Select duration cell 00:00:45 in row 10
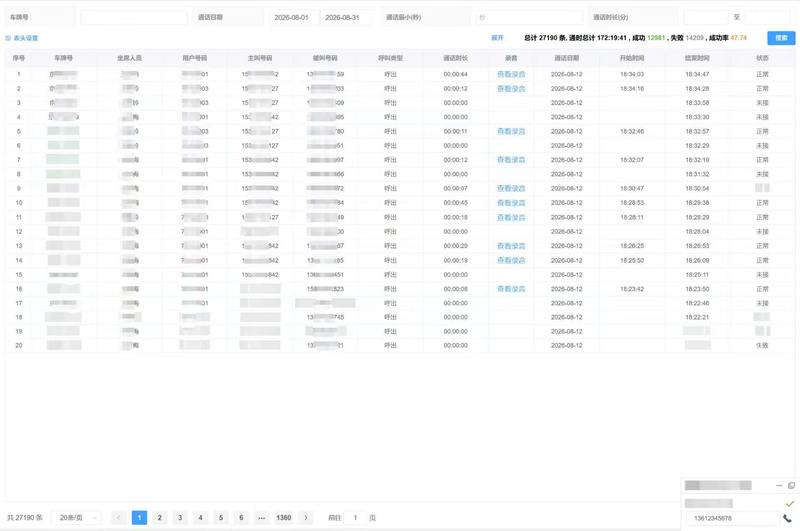 456,203
